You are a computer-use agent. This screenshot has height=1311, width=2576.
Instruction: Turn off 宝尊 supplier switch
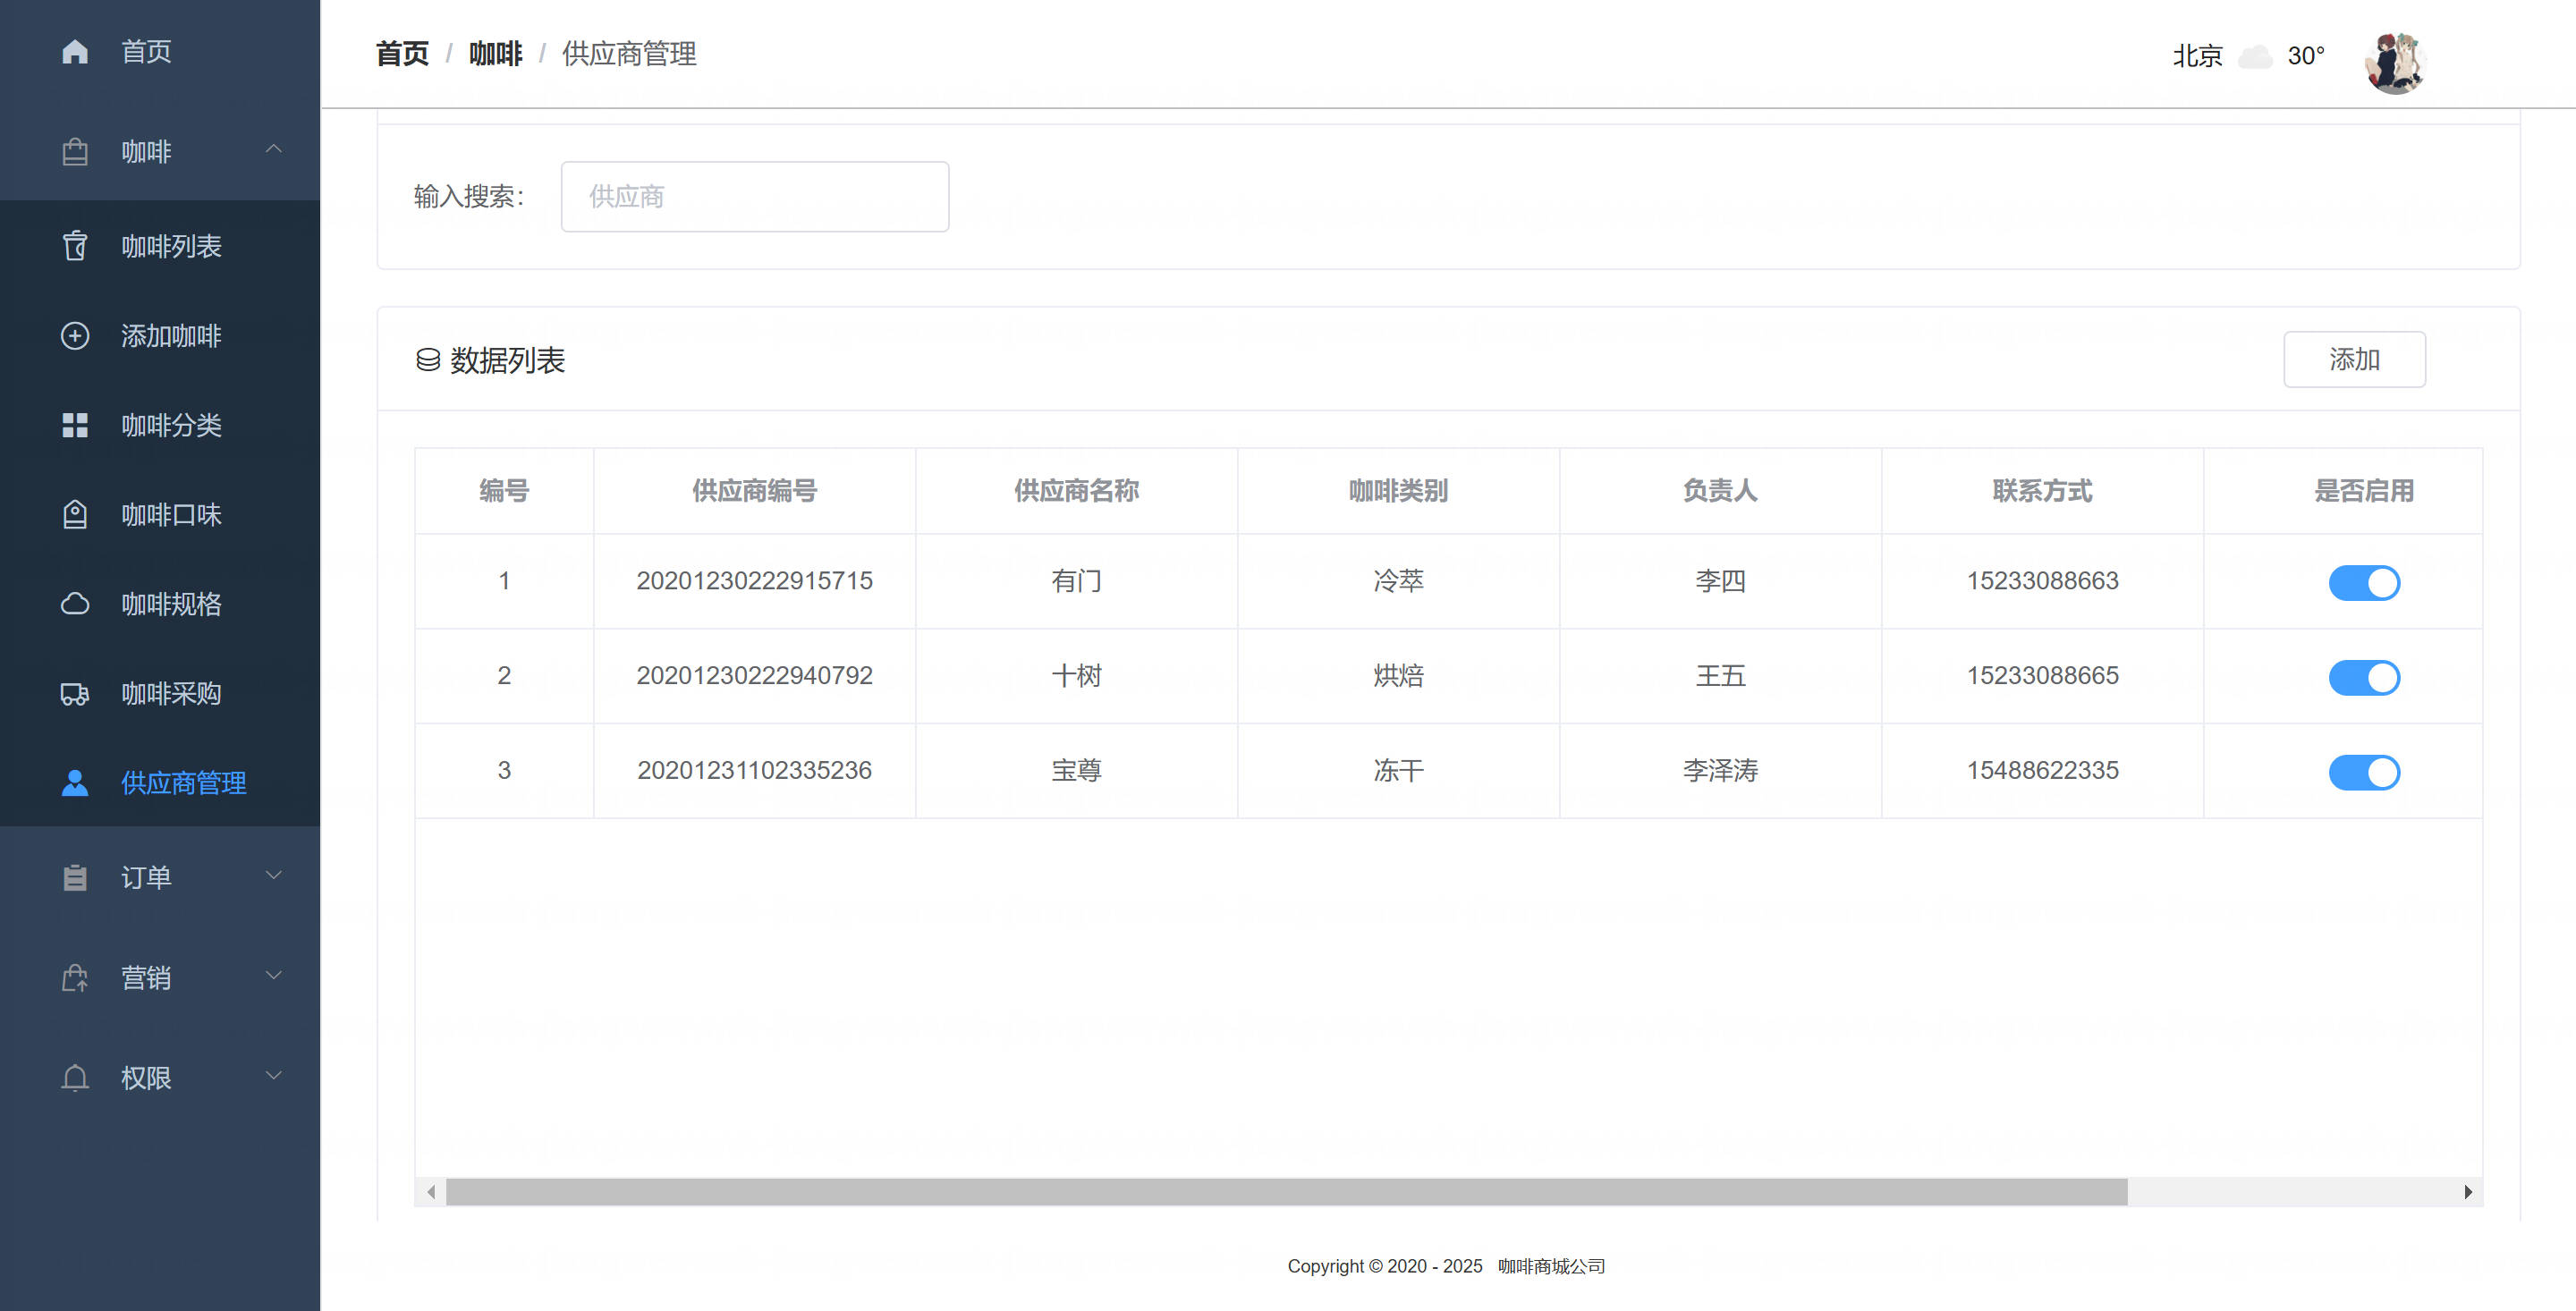coord(2364,772)
